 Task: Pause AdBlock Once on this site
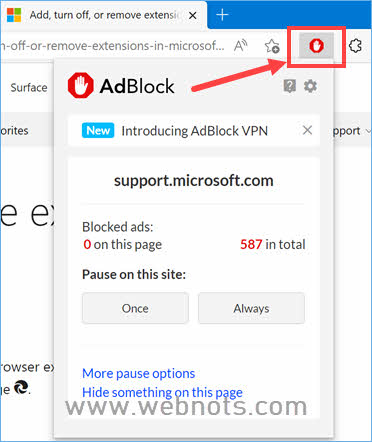(x=135, y=308)
